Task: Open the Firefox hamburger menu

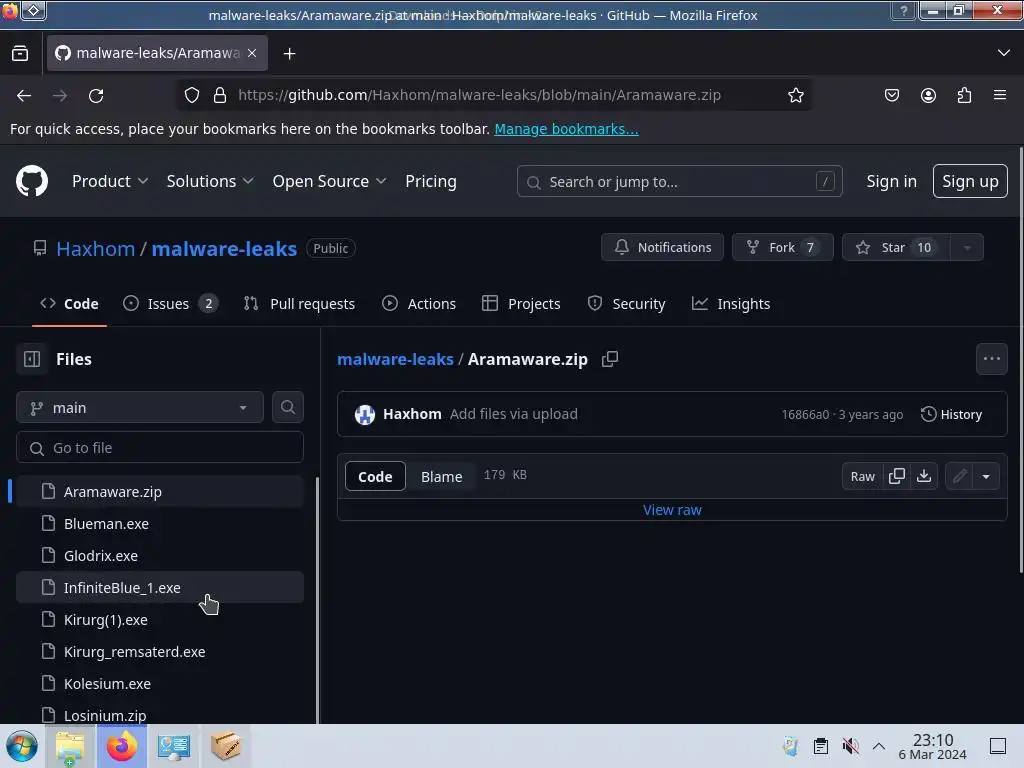Action: (1000, 95)
